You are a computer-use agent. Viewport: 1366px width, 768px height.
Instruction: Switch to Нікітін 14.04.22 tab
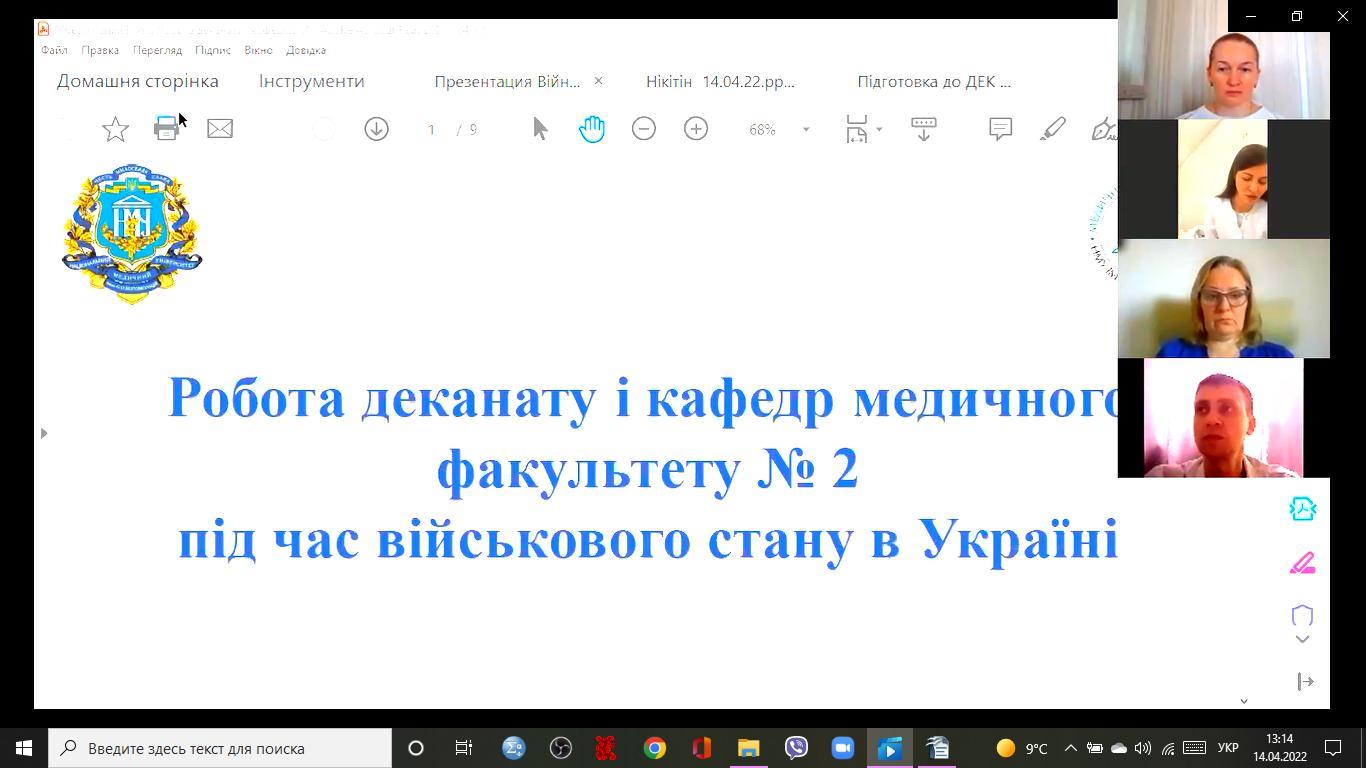tap(720, 82)
